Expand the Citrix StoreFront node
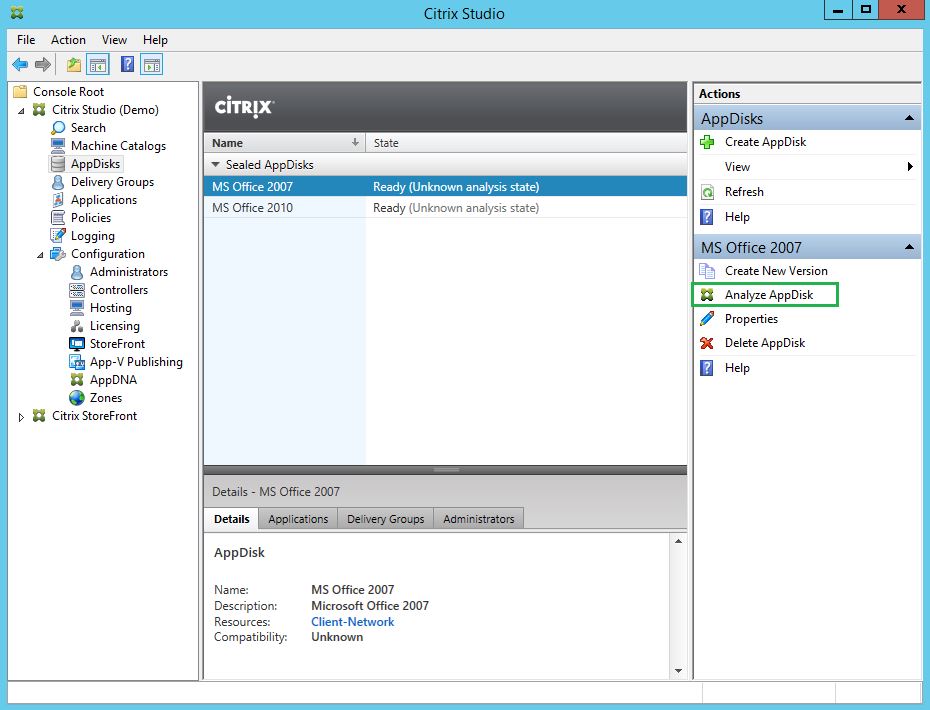 point(22,417)
